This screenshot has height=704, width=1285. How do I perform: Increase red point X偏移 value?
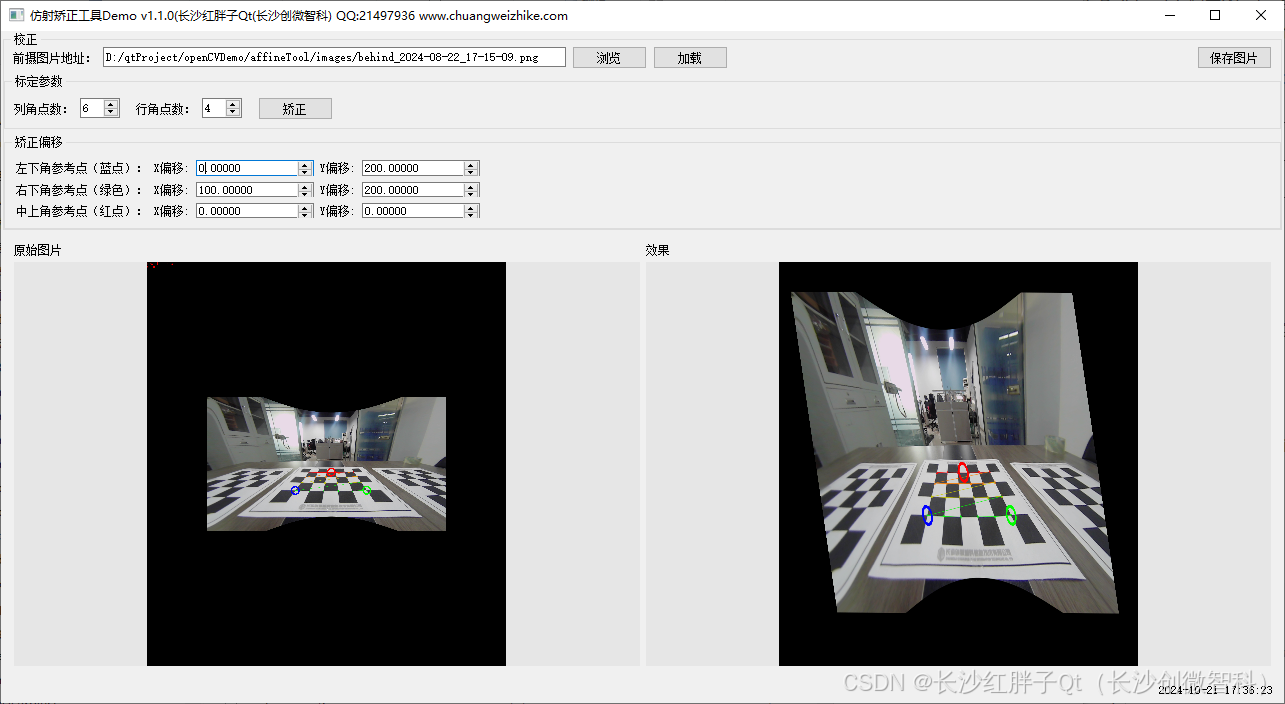[x=306, y=206]
